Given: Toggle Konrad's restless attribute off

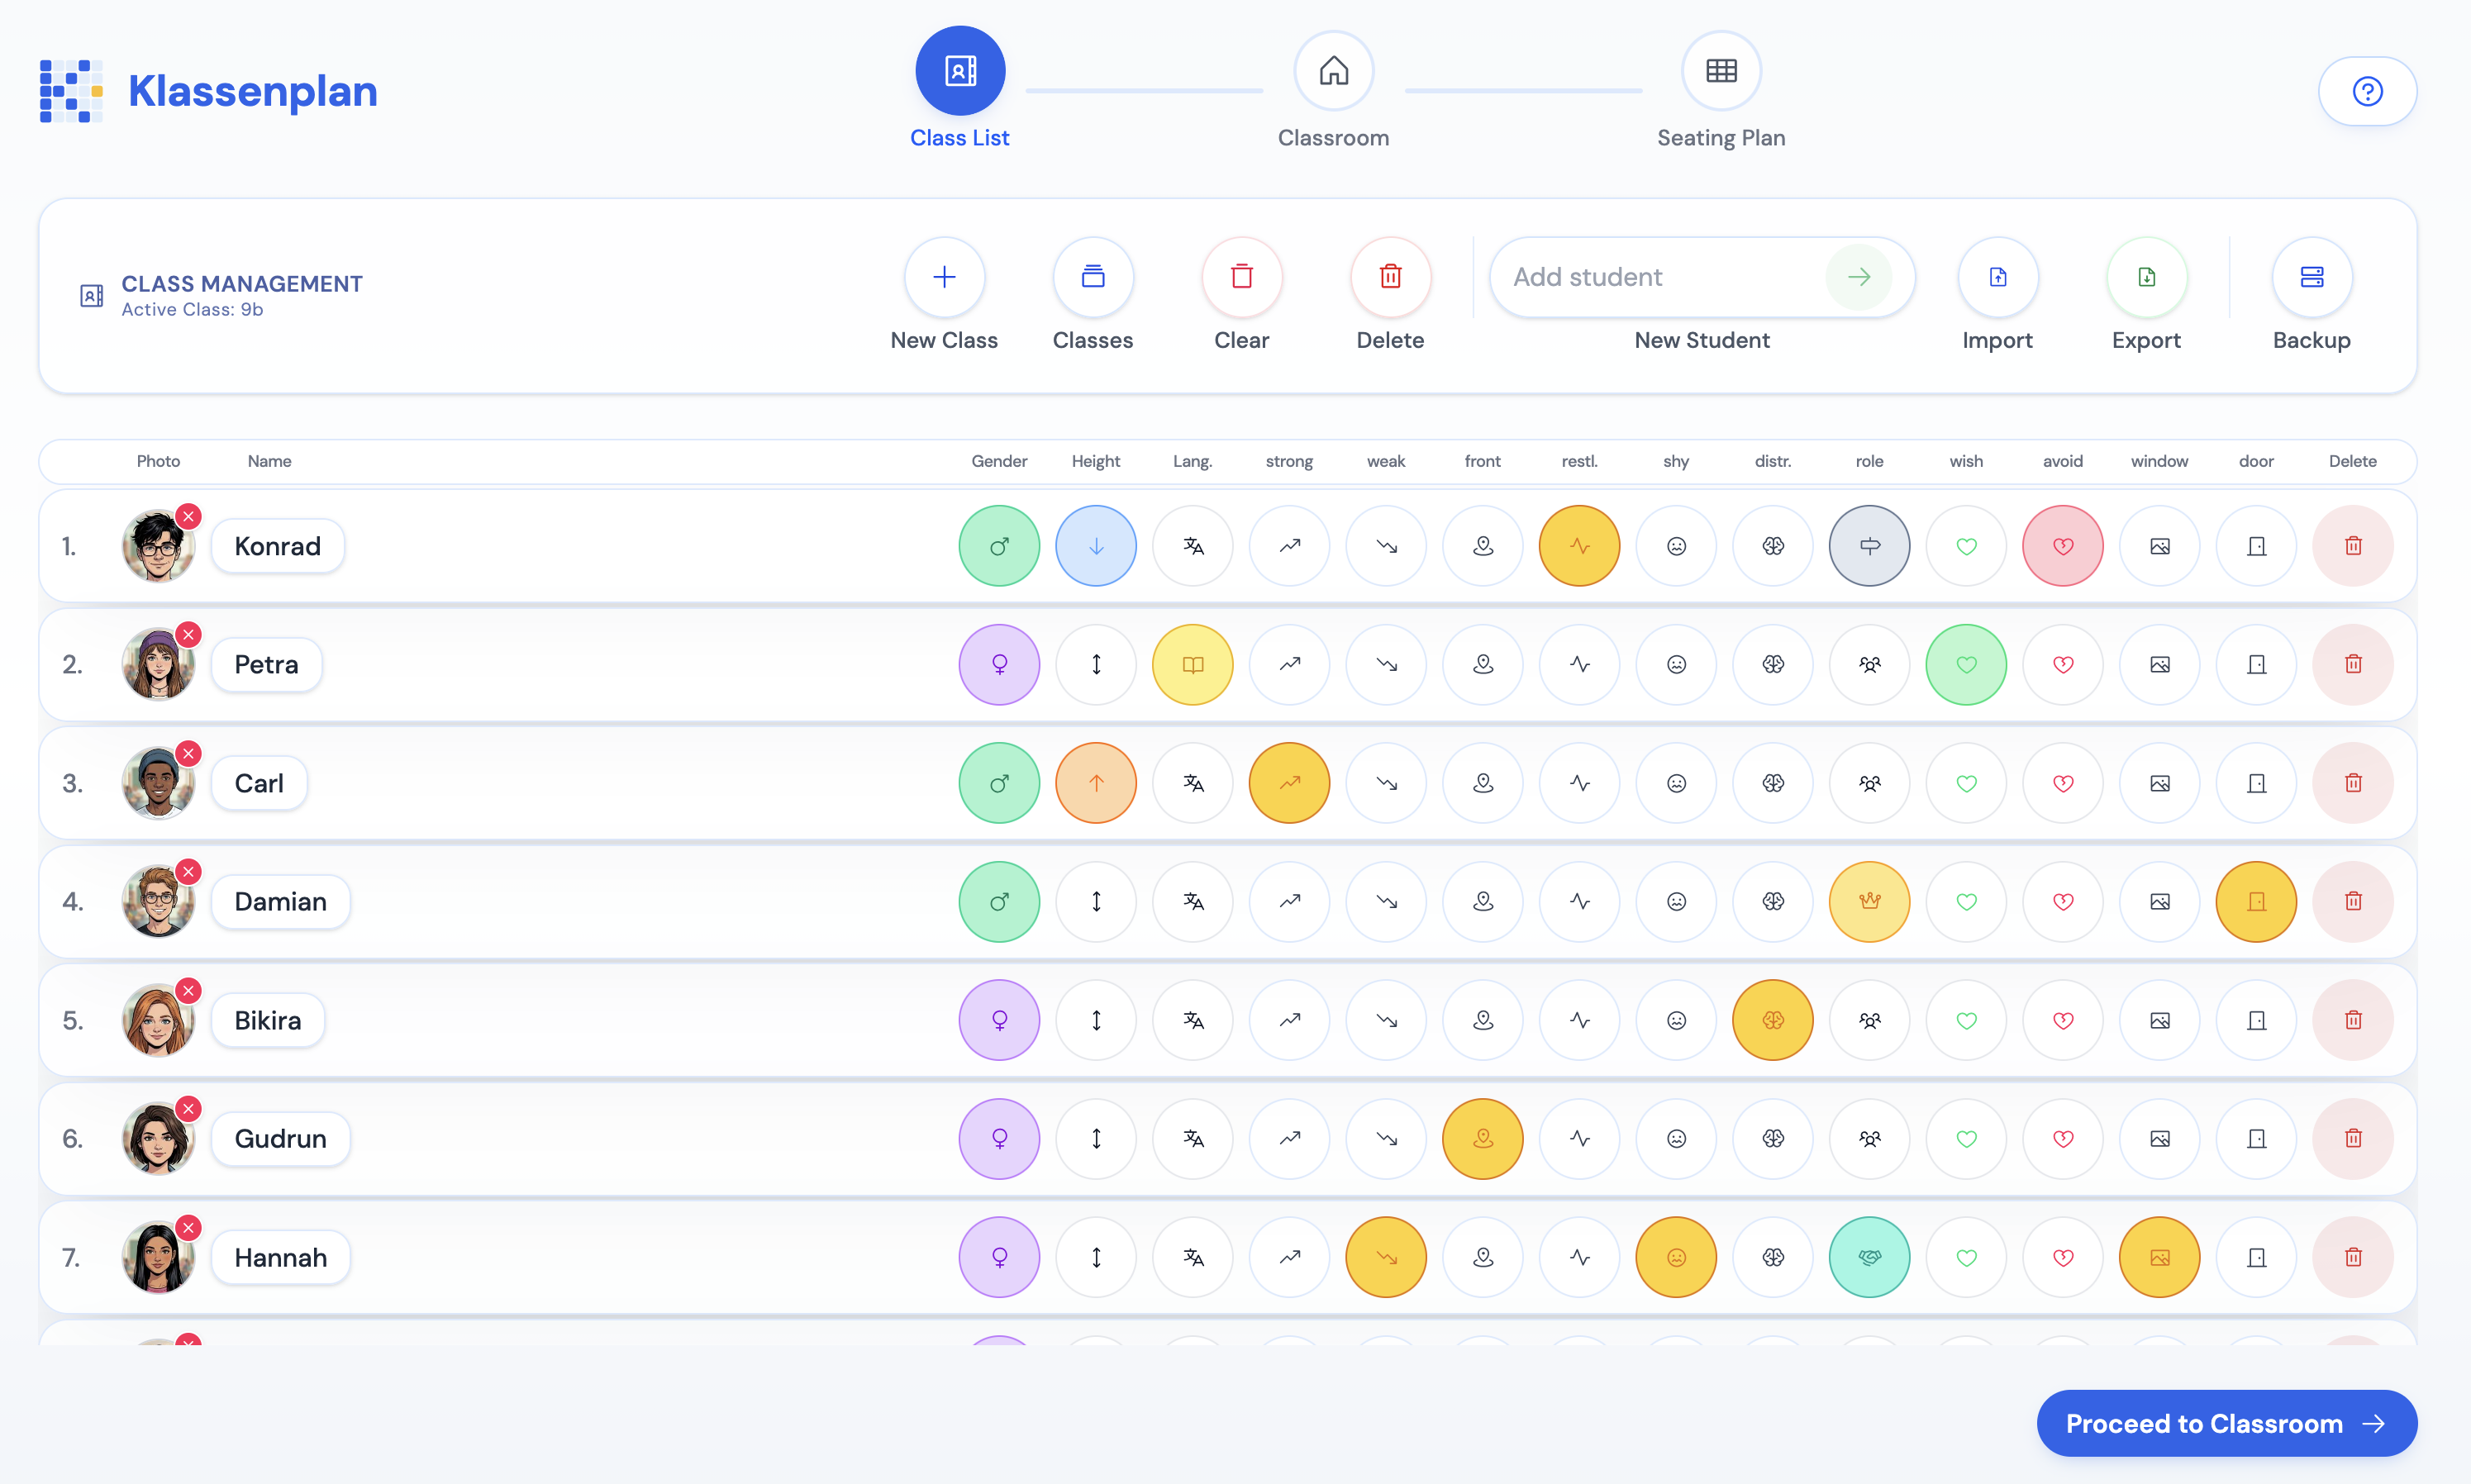Looking at the screenshot, I should [x=1579, y=546].
